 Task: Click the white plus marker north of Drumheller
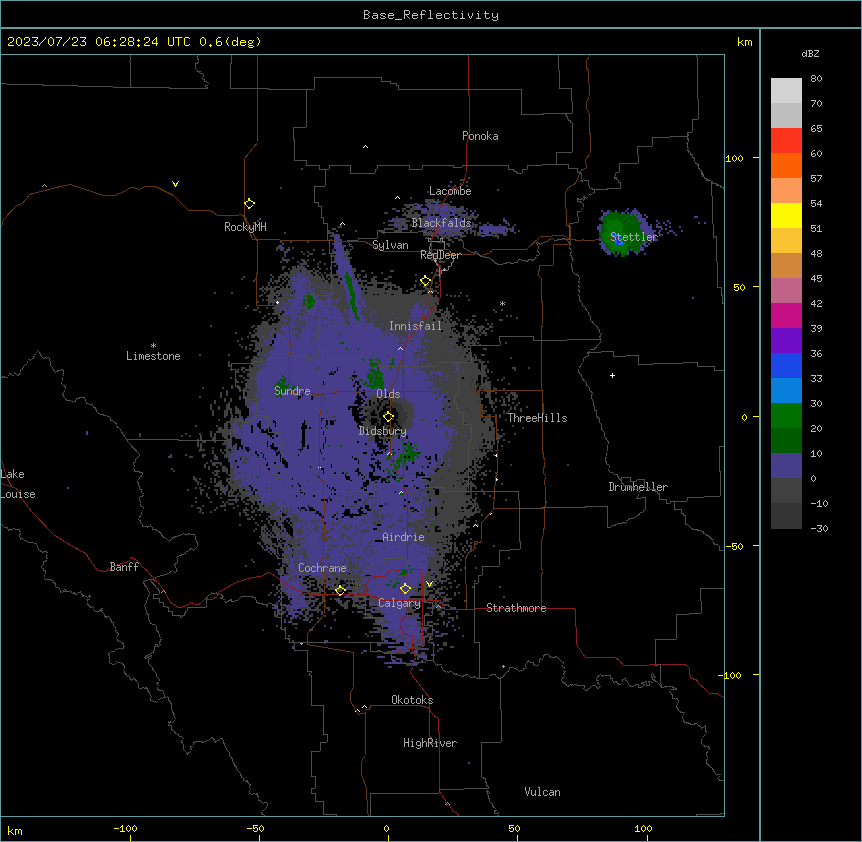point(612,375)
